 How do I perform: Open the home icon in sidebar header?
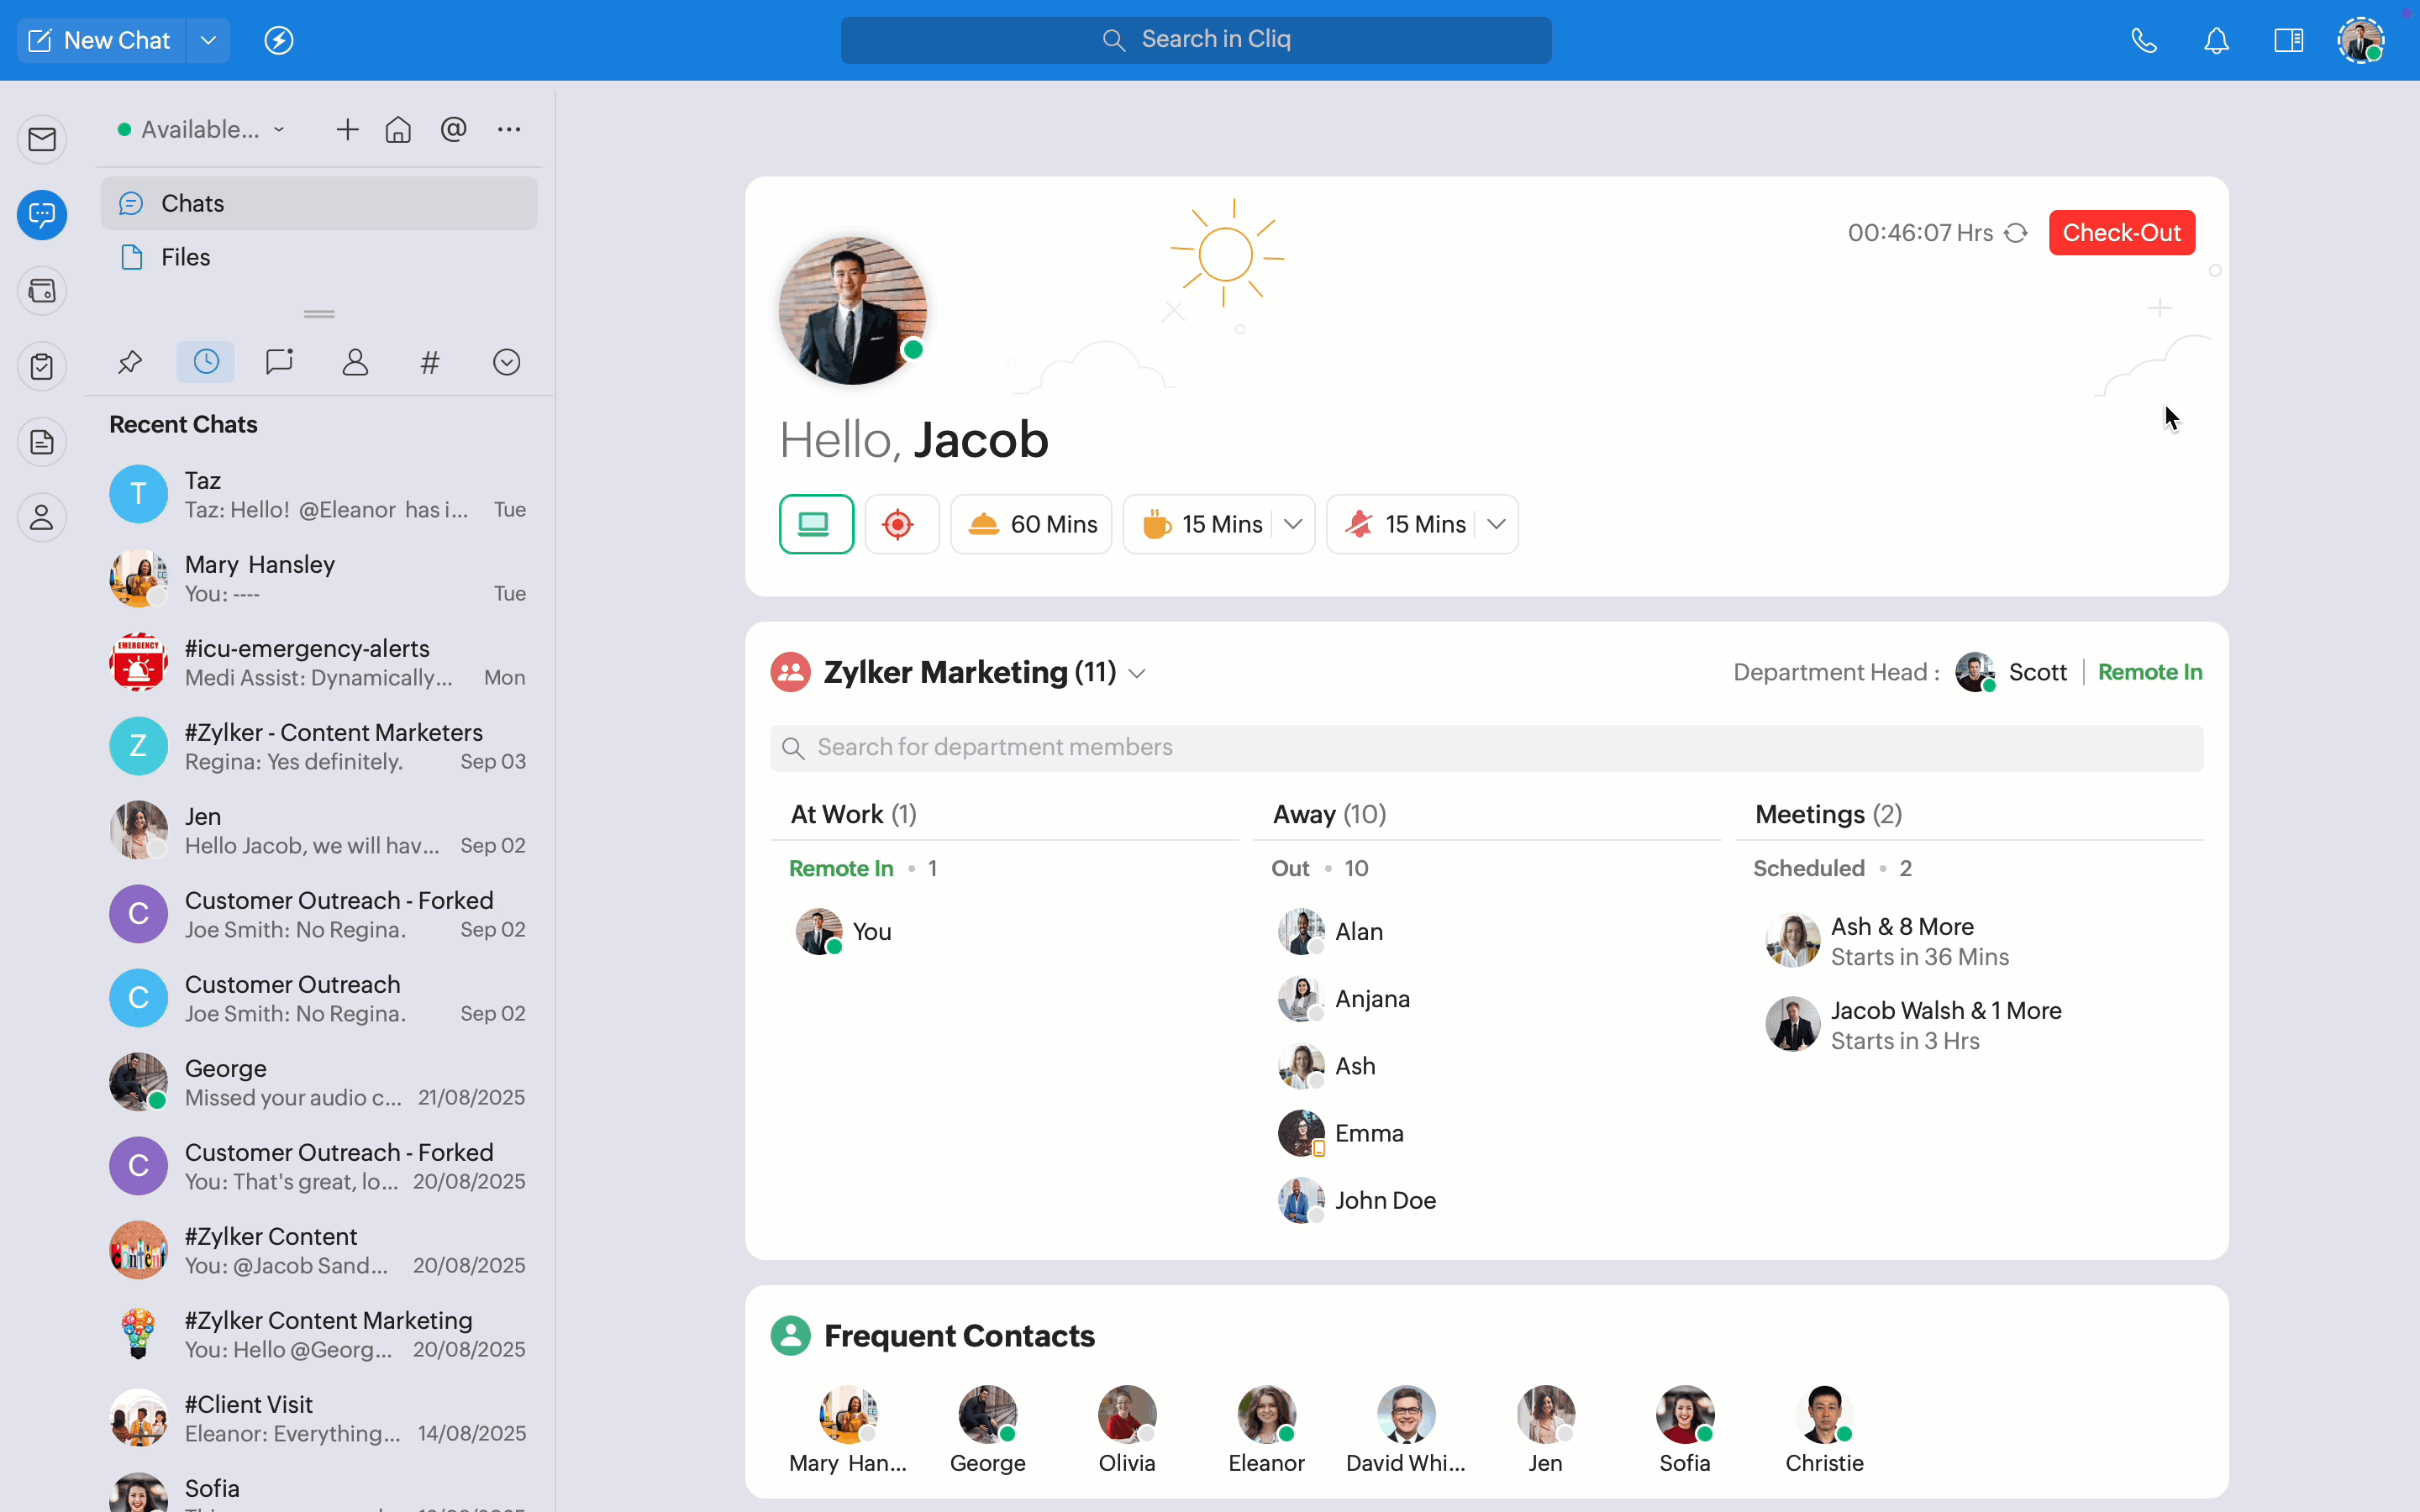(x=398, y=129)
